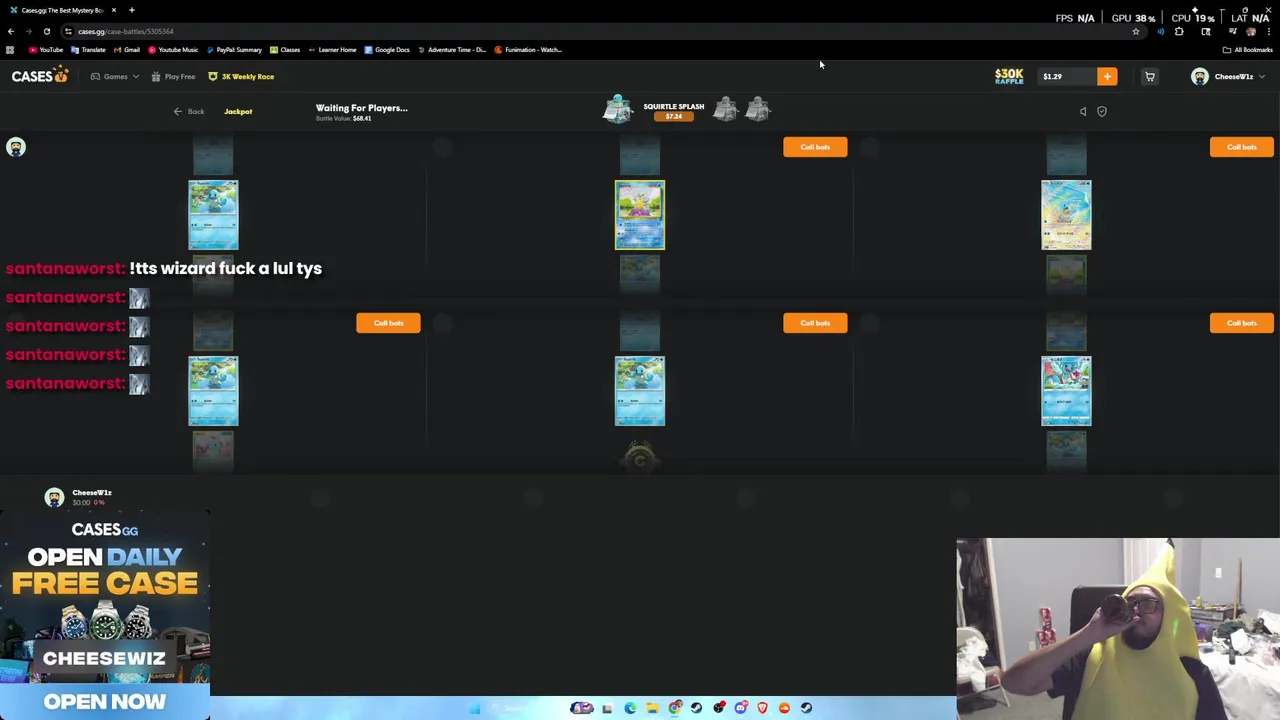Open Brave browser from the taskbar
Image resolution: width=1280 pixels, height=720 pixels.
pos(762,708)
